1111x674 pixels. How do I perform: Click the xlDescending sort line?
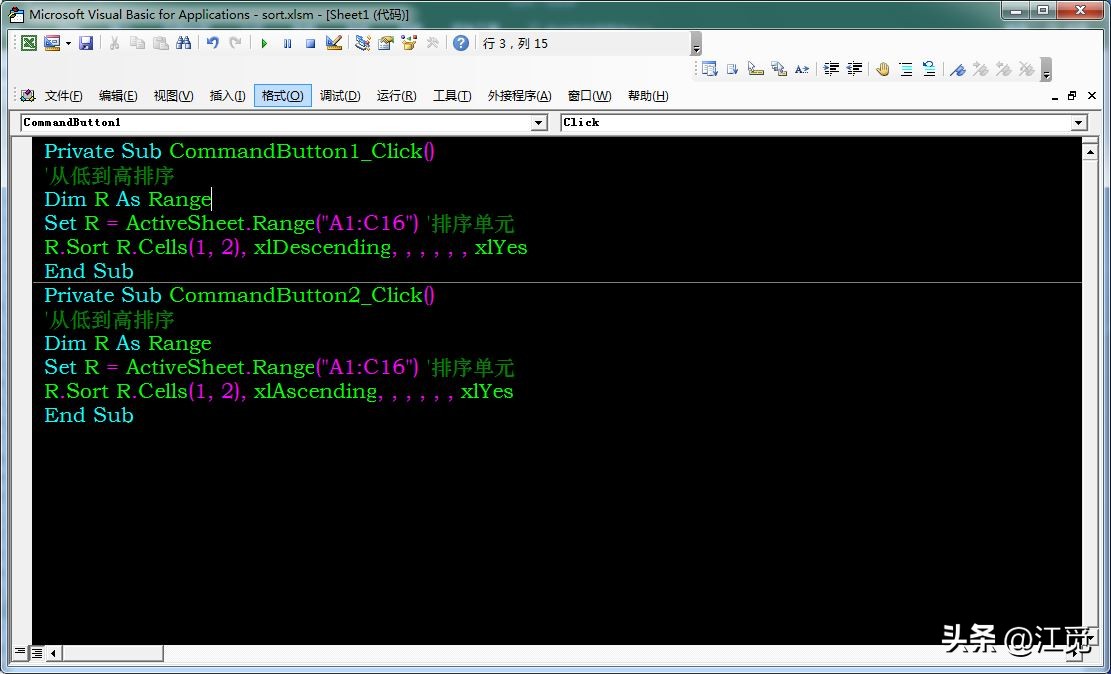tap(286, 247)
